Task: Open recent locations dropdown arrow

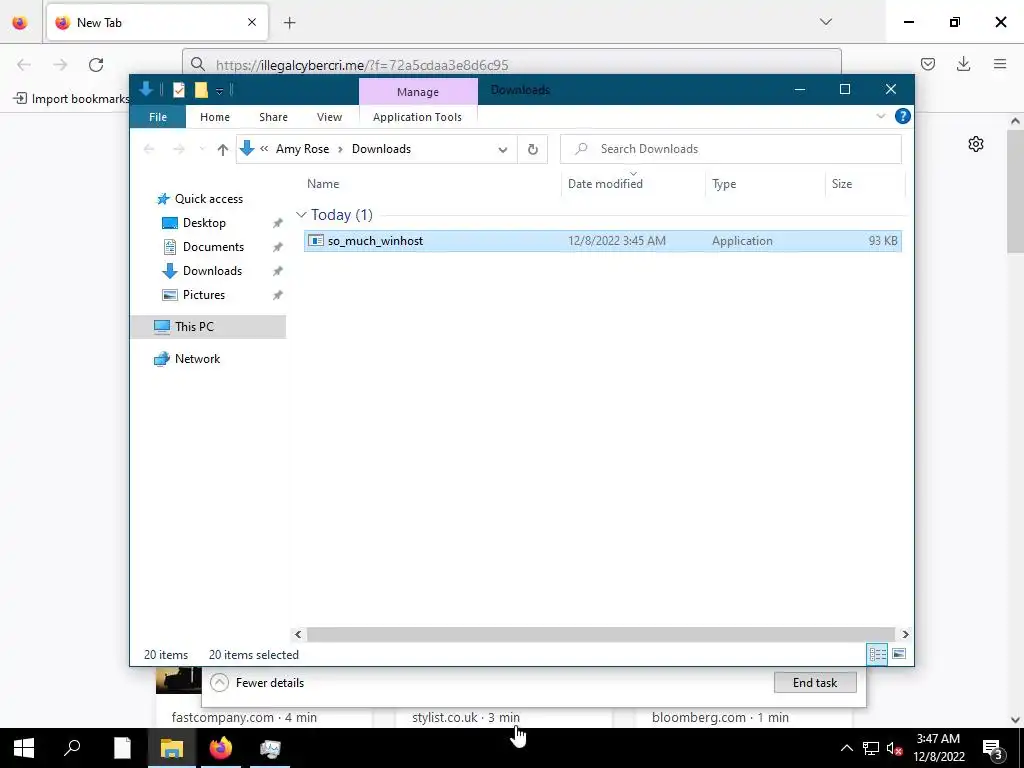Action: (x=202, y=150)
